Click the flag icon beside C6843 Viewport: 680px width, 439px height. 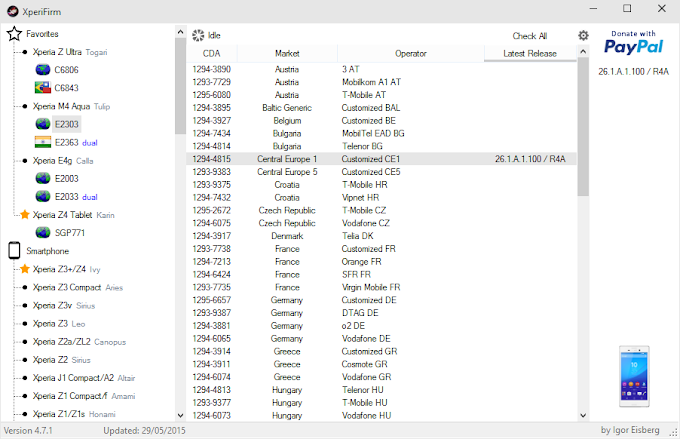42,88
